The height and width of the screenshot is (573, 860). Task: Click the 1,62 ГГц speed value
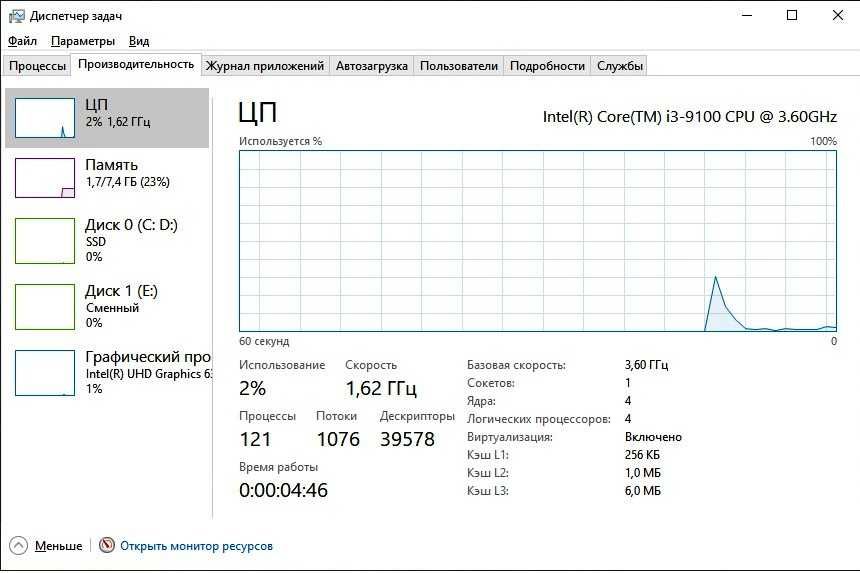coord(381,388)
